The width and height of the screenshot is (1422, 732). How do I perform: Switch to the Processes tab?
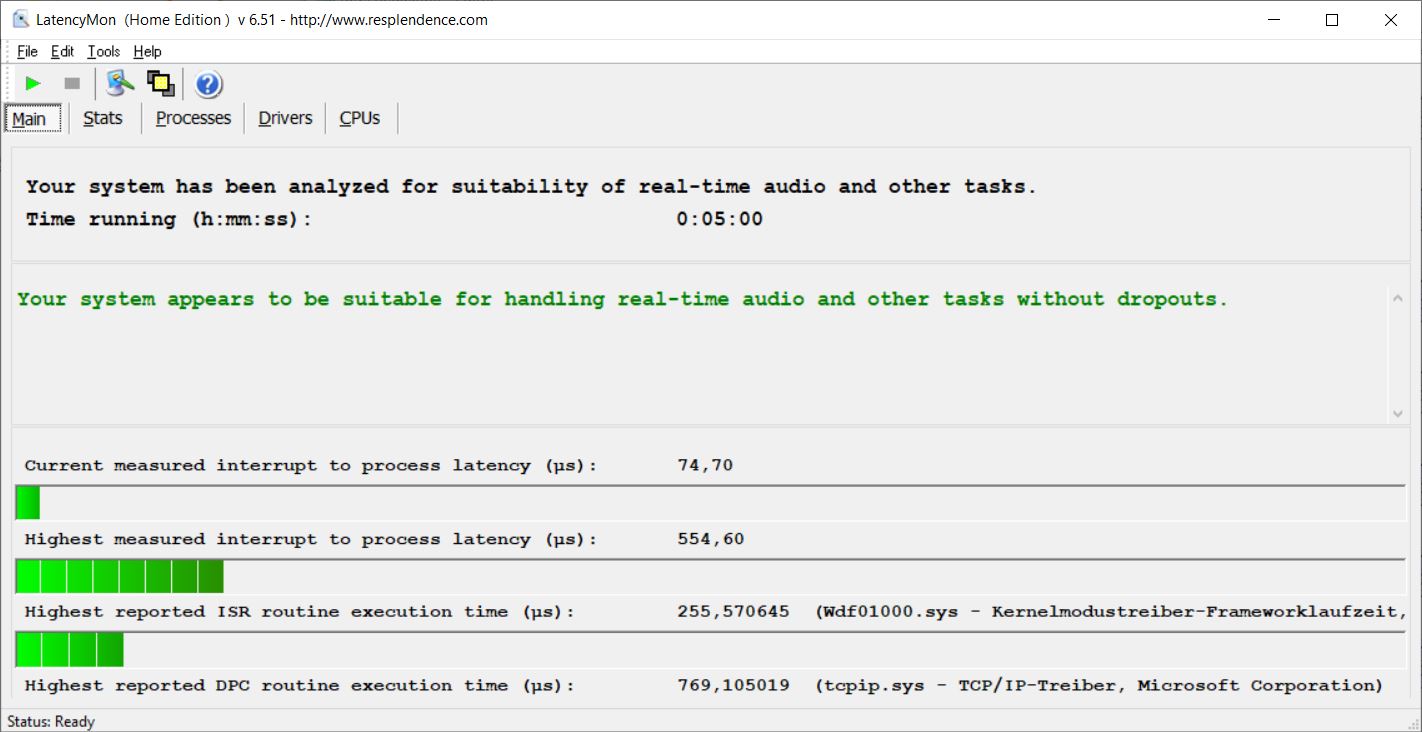click(193, 118)
